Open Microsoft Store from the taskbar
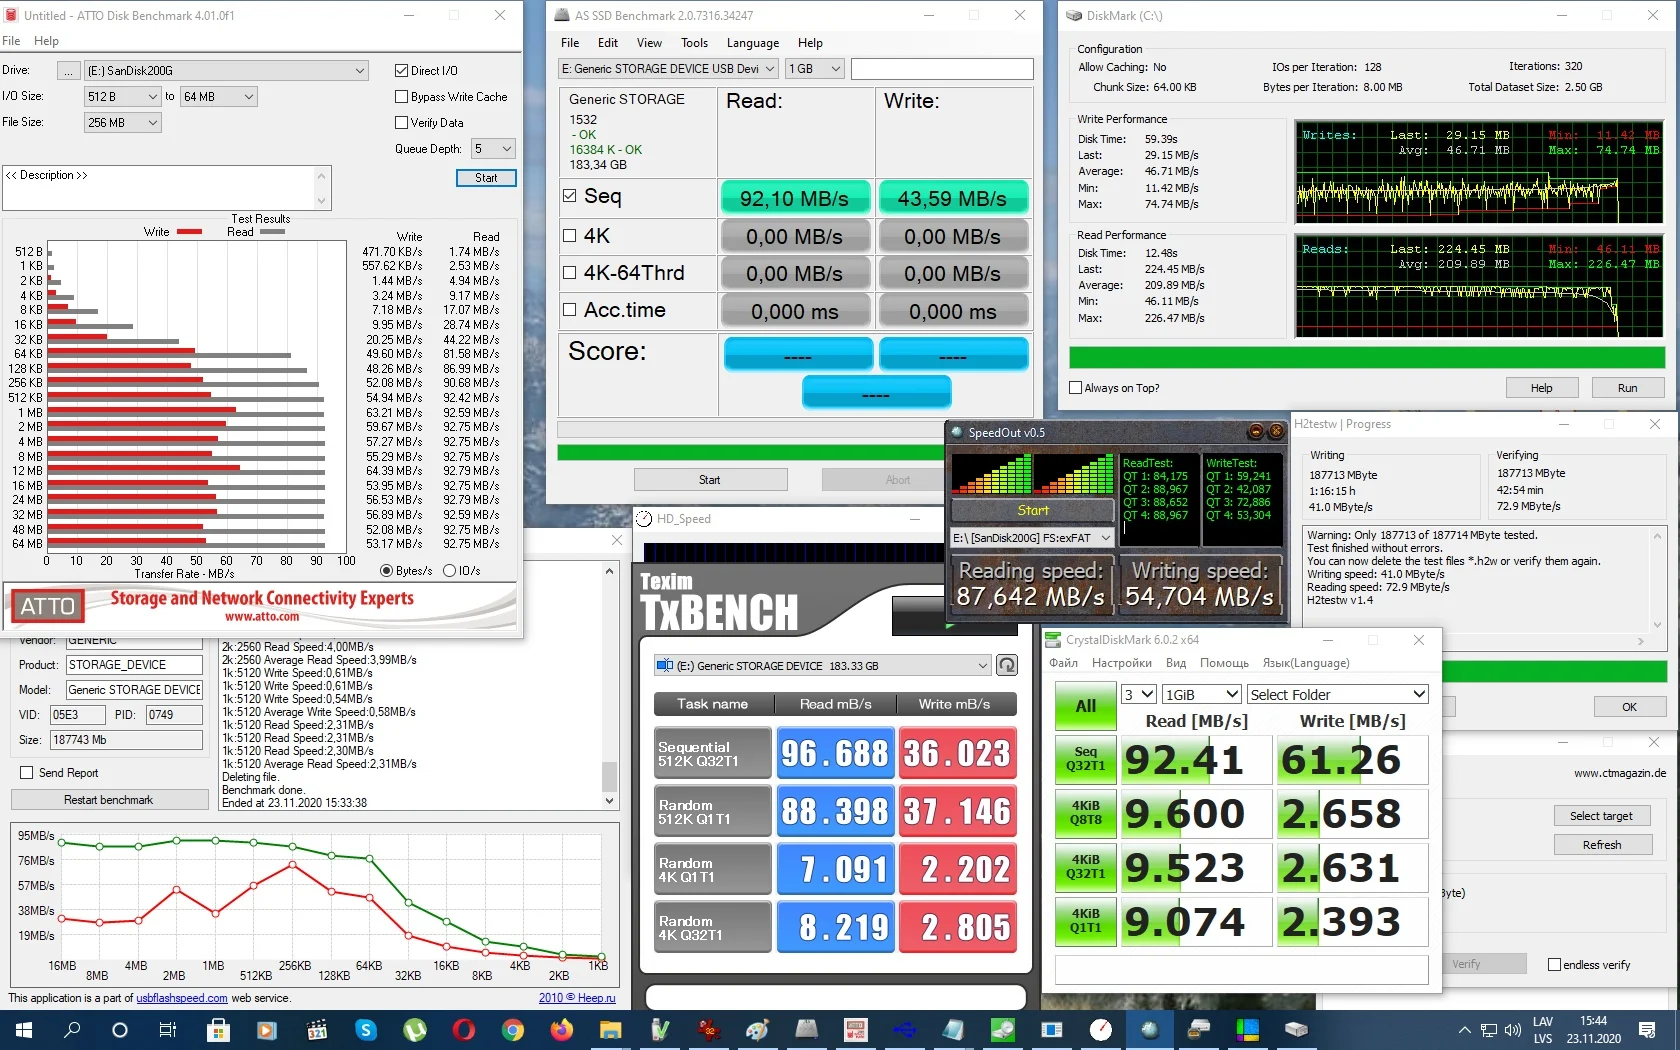1680x1050 pixels. (x=217, y=1029)
